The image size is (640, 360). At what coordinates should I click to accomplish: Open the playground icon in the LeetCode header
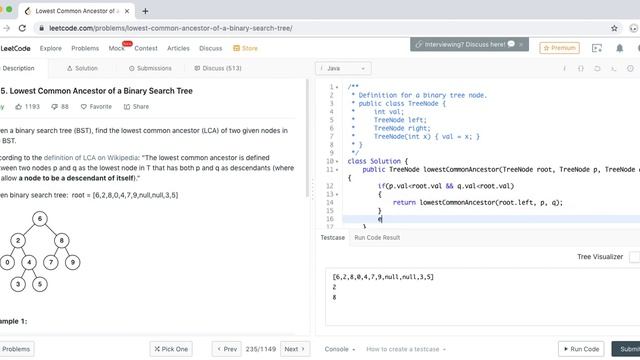[x=597, y=48]
